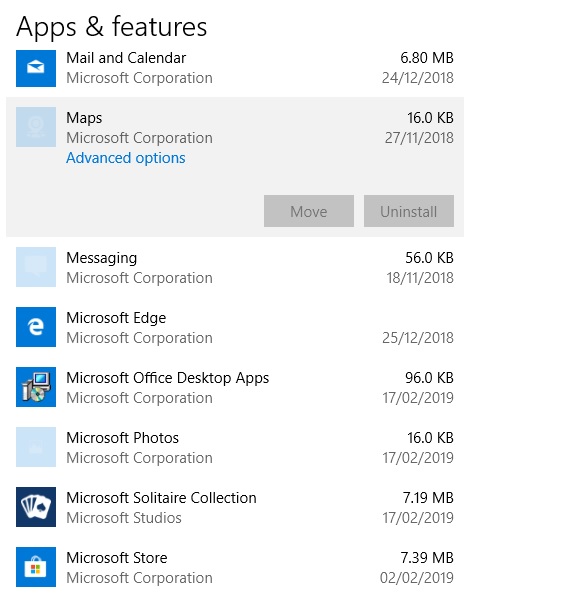The image size is (578, 596).
Task: Click the Uninstall button for Maps
Action: tap(409, 211)
